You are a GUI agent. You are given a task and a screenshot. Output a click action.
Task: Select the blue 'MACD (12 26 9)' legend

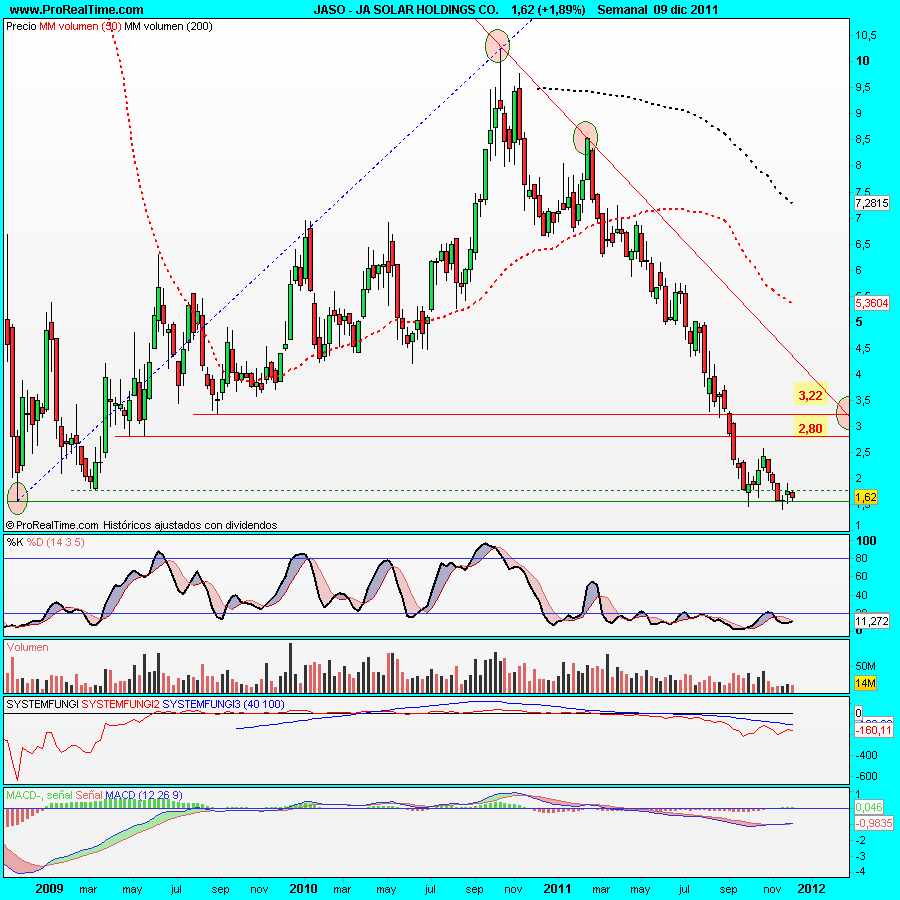[143, 796]
